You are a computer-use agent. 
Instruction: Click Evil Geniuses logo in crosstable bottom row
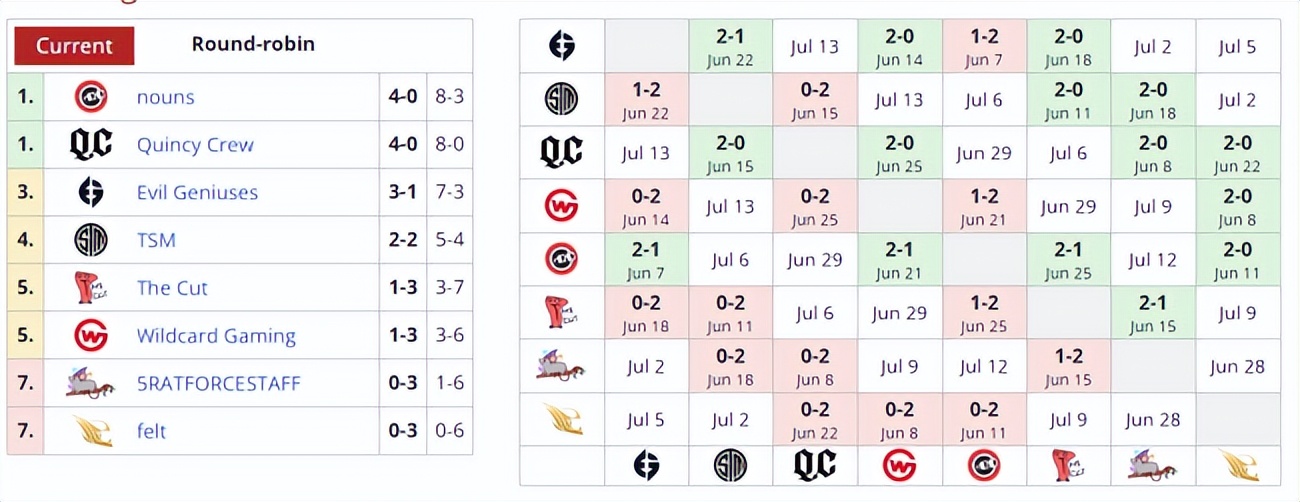645,465
